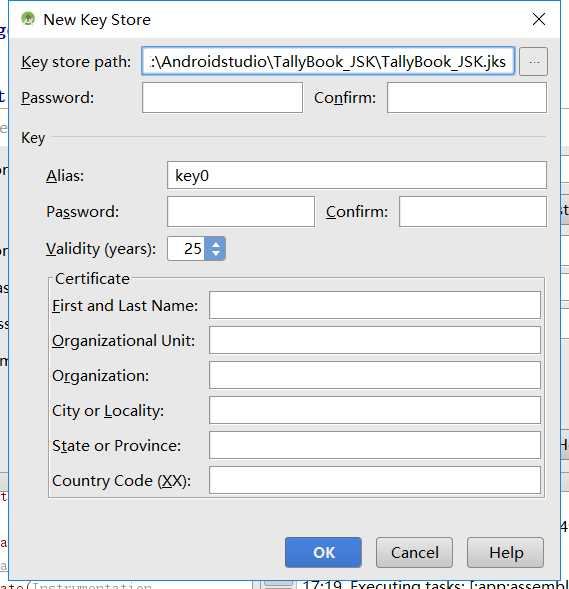Increase validity years with the spinner arrow
Screen dimensions: 569x589
point(216,244)
